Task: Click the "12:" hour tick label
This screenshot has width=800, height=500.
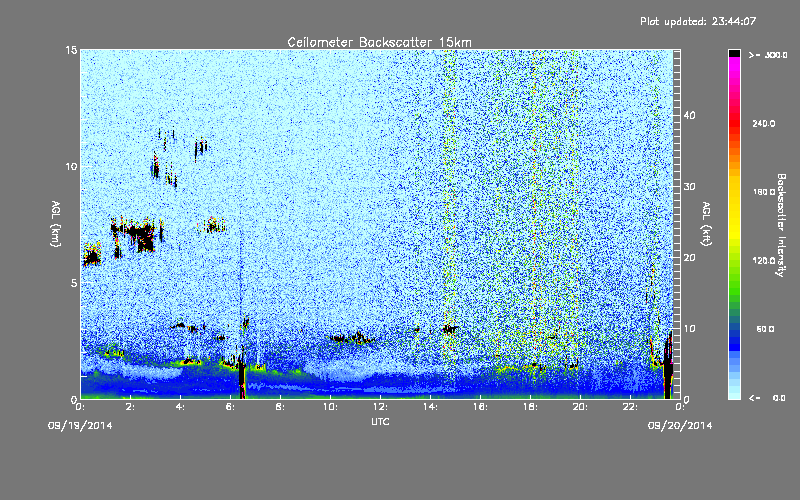Action: click(380, 407)
